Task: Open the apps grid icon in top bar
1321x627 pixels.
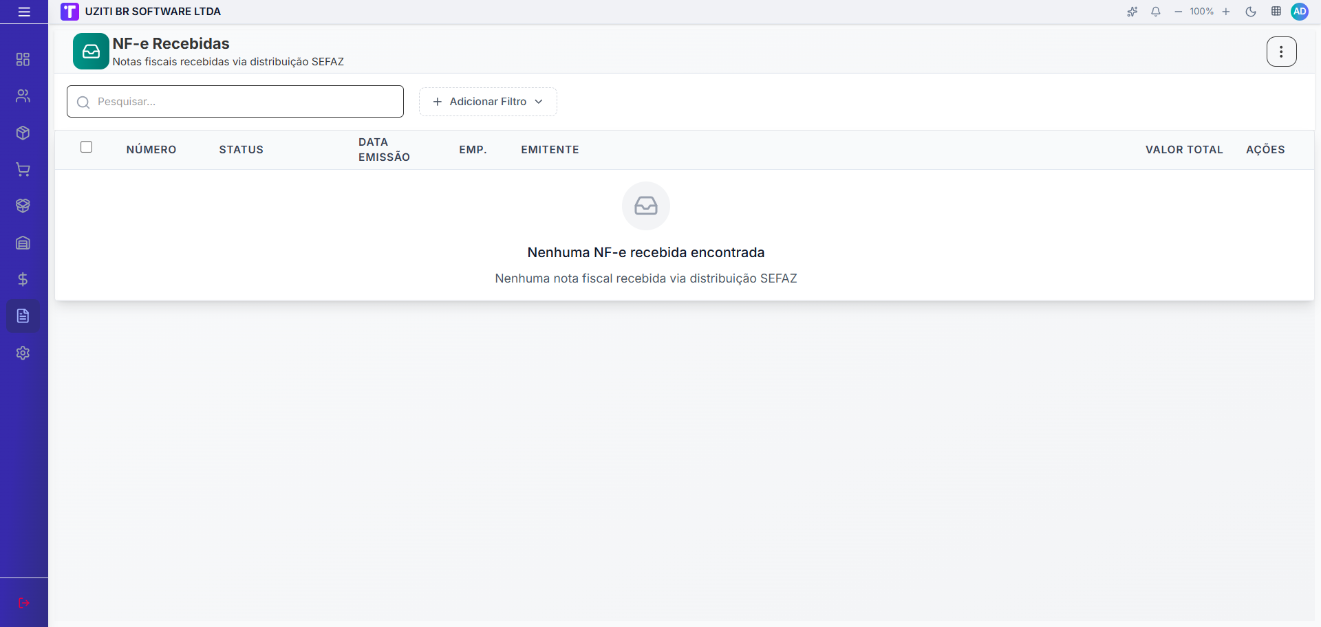Action: (1276, 11)
